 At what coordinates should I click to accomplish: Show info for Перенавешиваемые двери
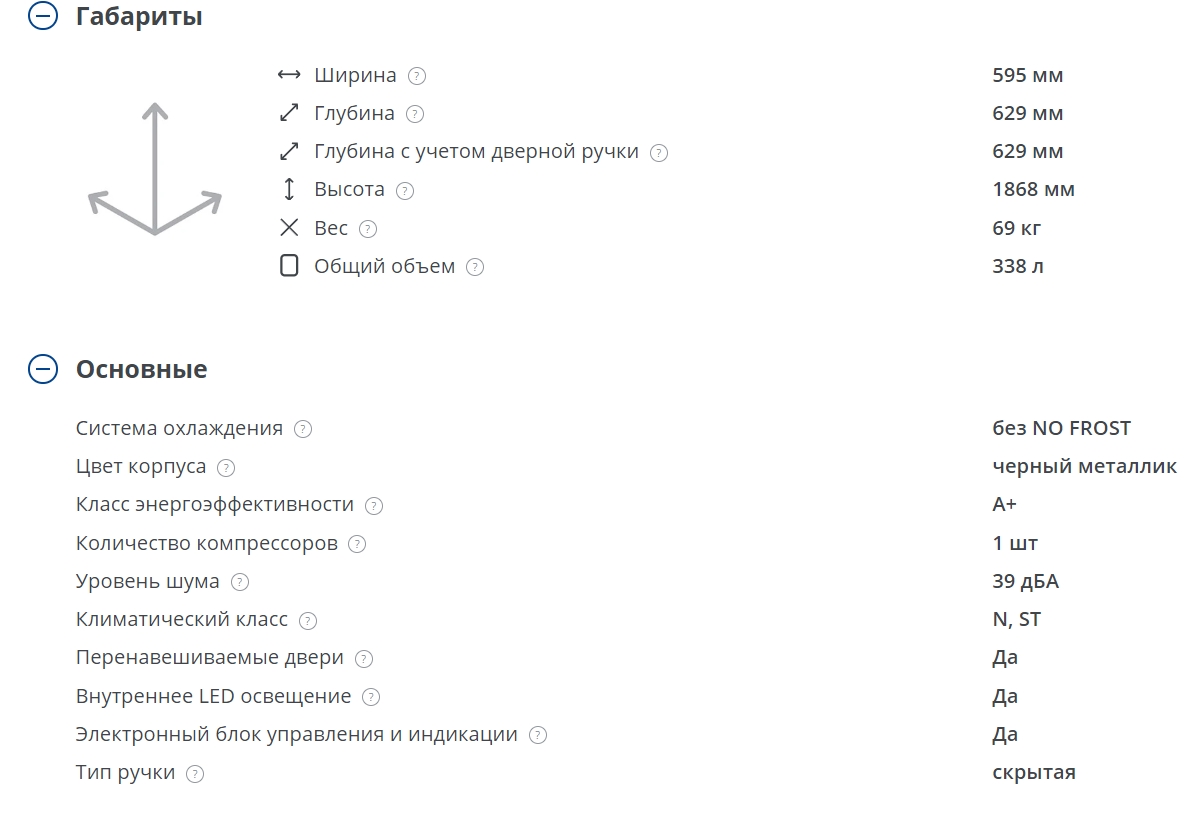(364, 658)
